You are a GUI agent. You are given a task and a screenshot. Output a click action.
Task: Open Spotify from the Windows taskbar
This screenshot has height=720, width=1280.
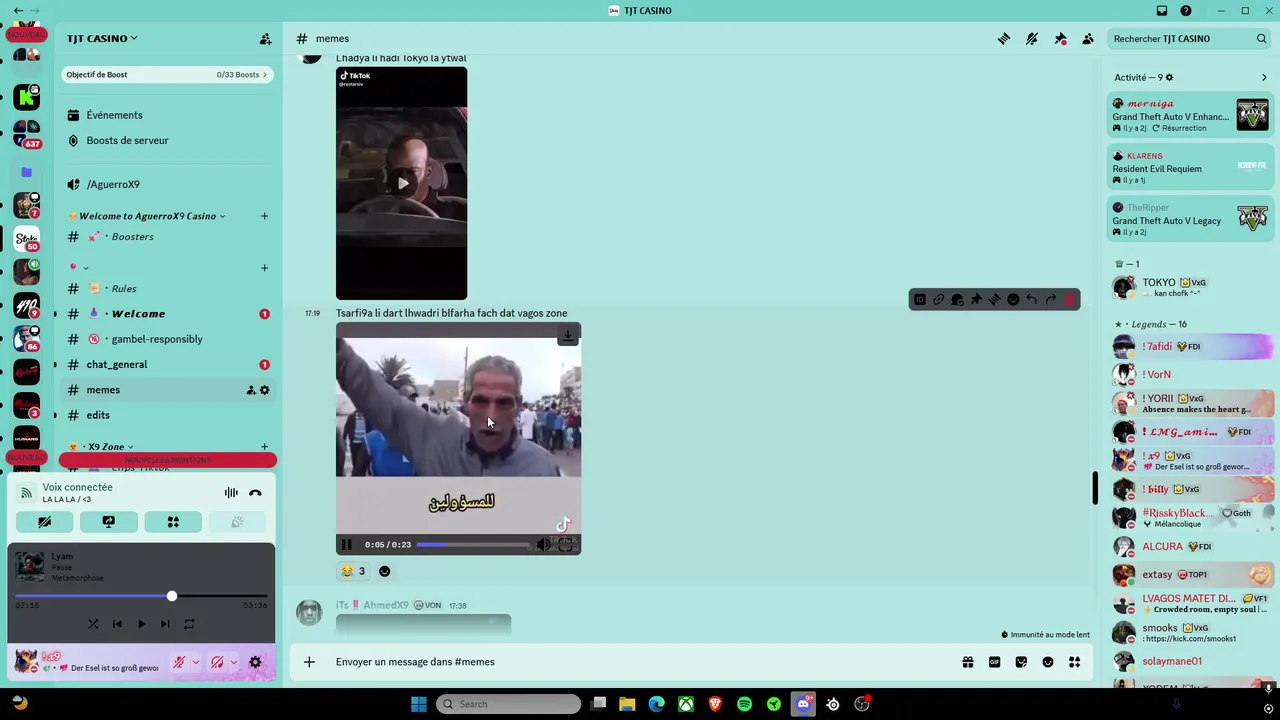click(x=744, y=704)
